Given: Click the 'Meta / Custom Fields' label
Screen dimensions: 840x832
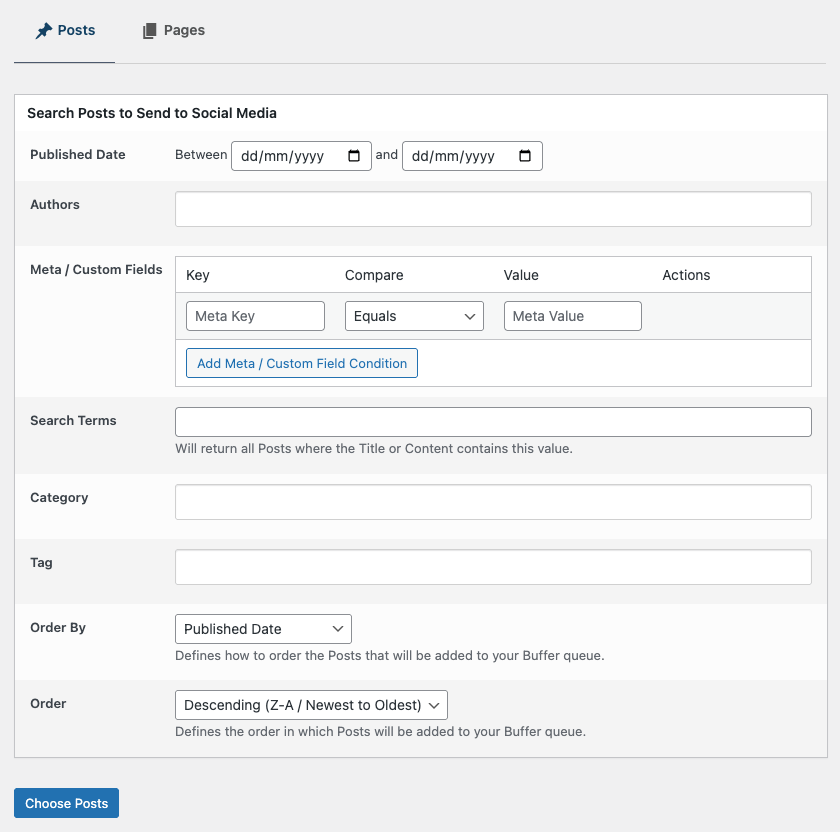Looking at the screenshot, I should click(x=96, y=269).
